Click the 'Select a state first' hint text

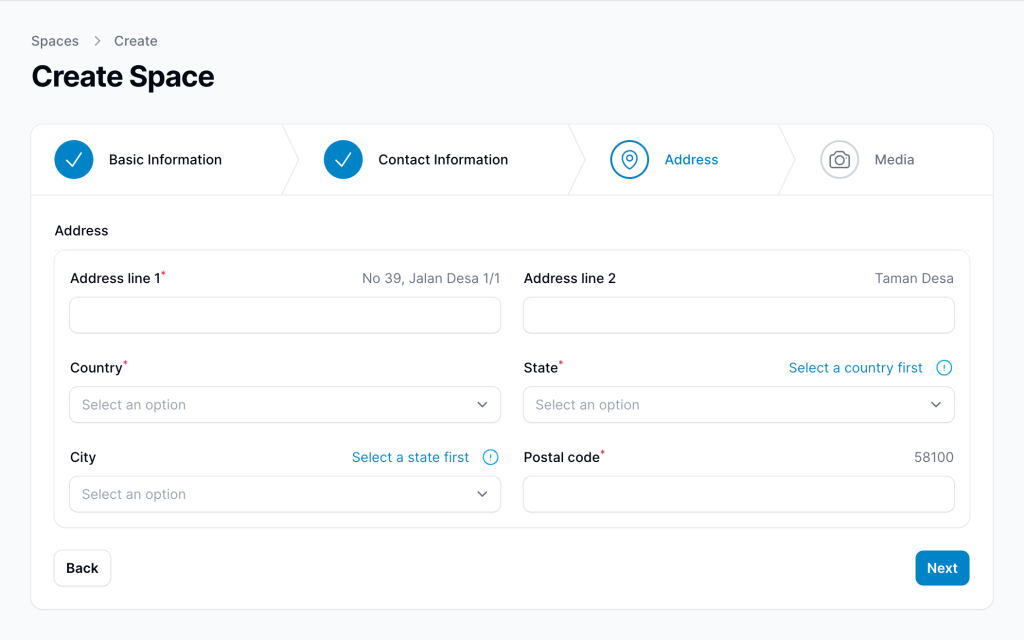(x=410, y=457)
